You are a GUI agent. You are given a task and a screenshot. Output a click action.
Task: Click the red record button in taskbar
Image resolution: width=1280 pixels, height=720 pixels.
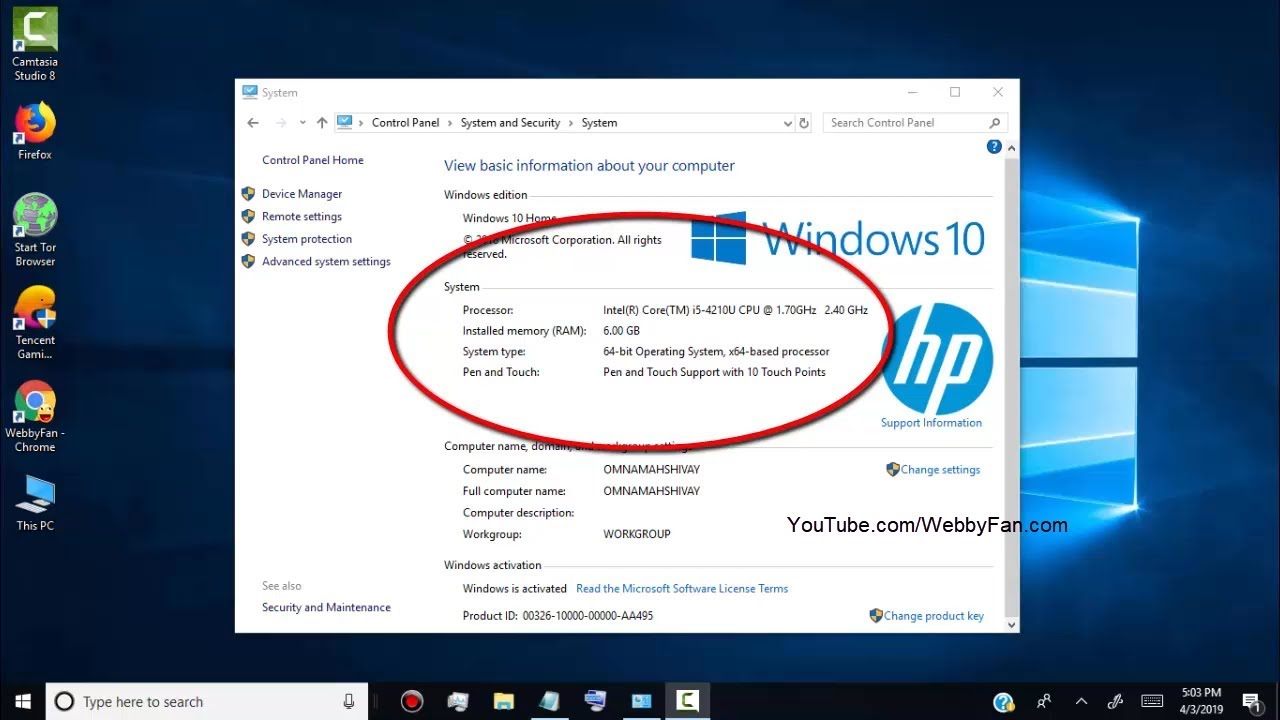pyautogui.click(x=412, y=701)
